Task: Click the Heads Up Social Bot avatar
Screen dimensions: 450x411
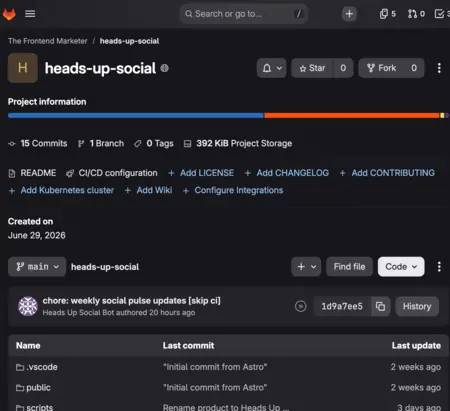Action: point(28,306)
